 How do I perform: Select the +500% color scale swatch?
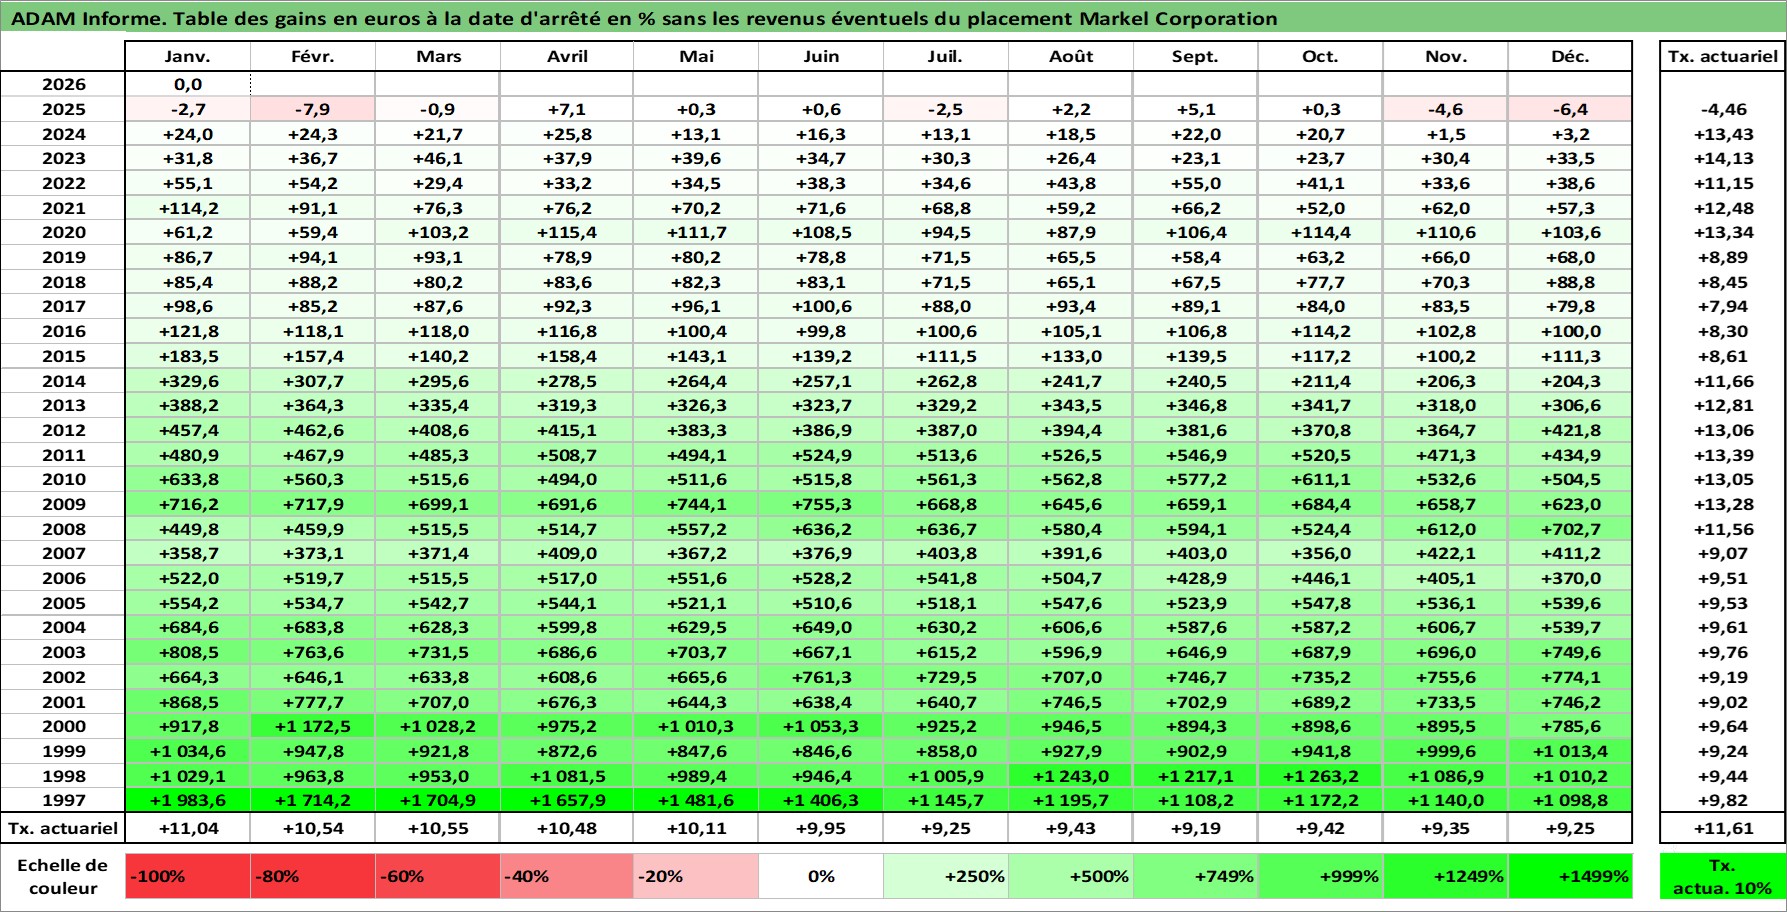coord(1071,876)
